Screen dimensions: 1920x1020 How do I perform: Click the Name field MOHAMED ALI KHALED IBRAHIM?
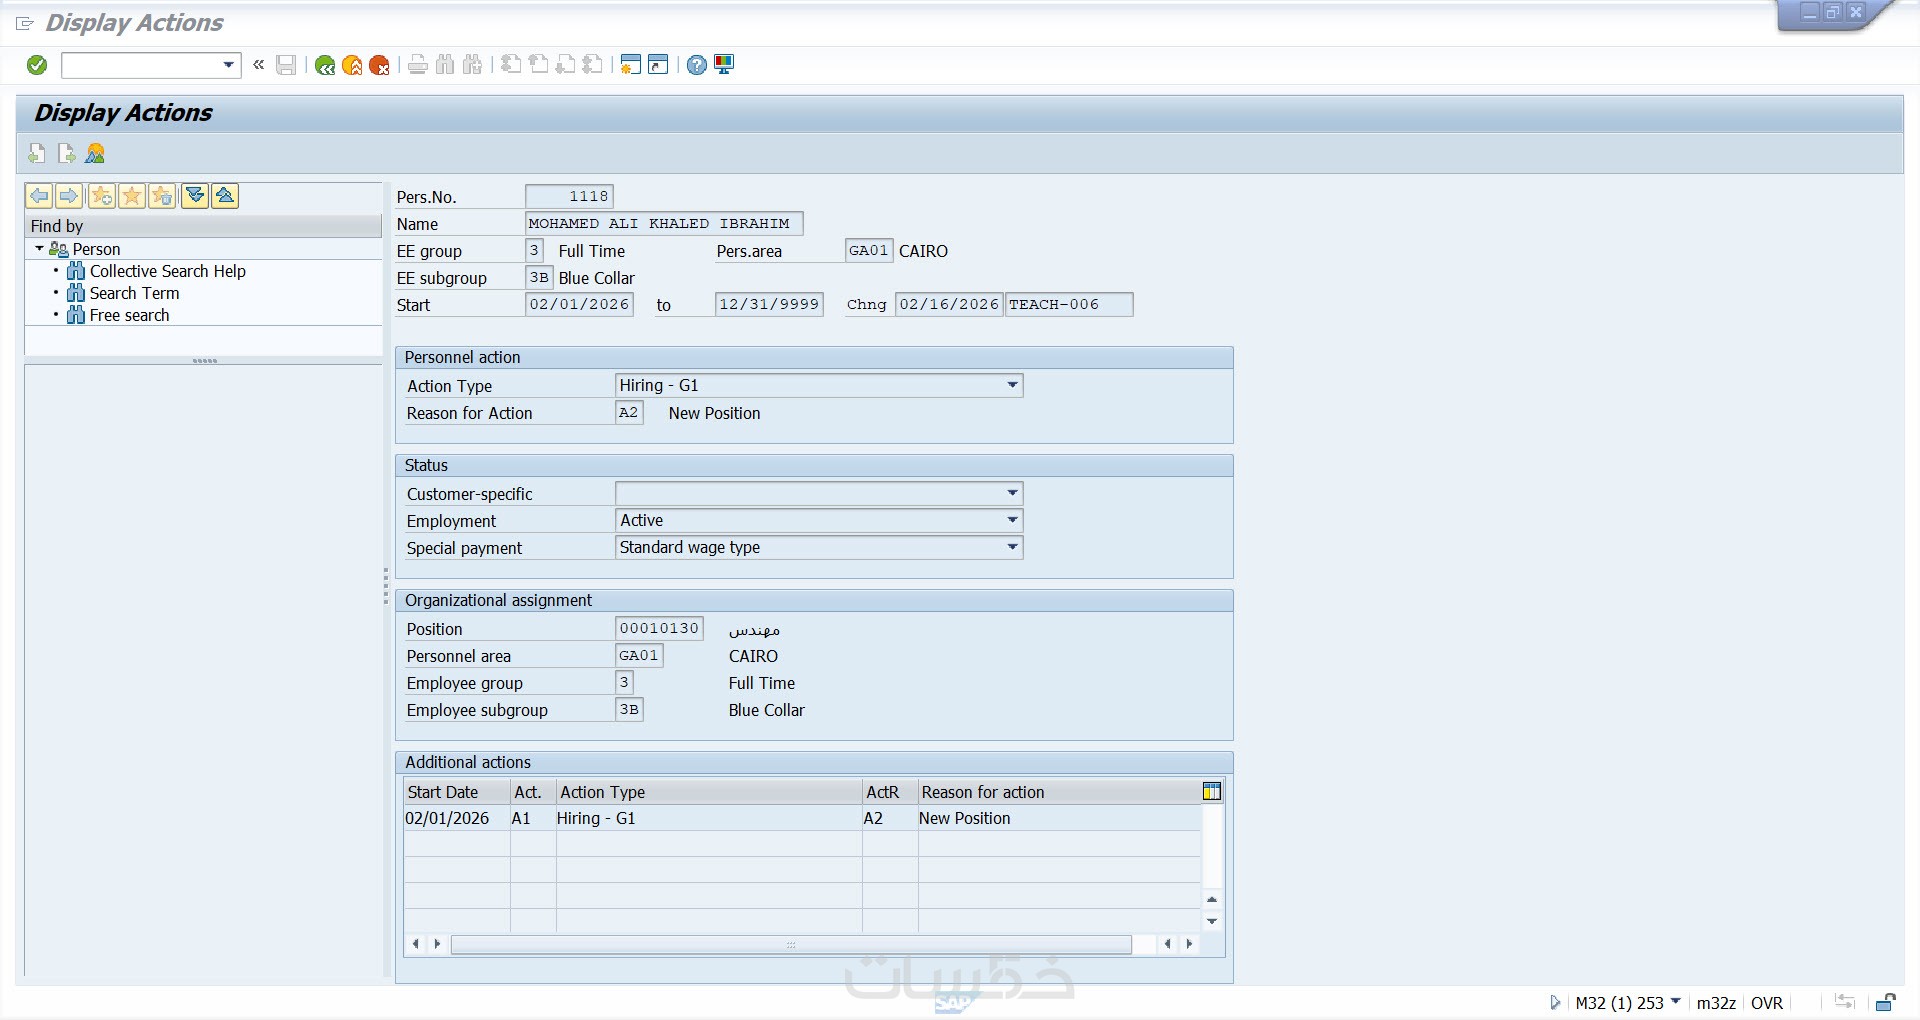point(664,223)
